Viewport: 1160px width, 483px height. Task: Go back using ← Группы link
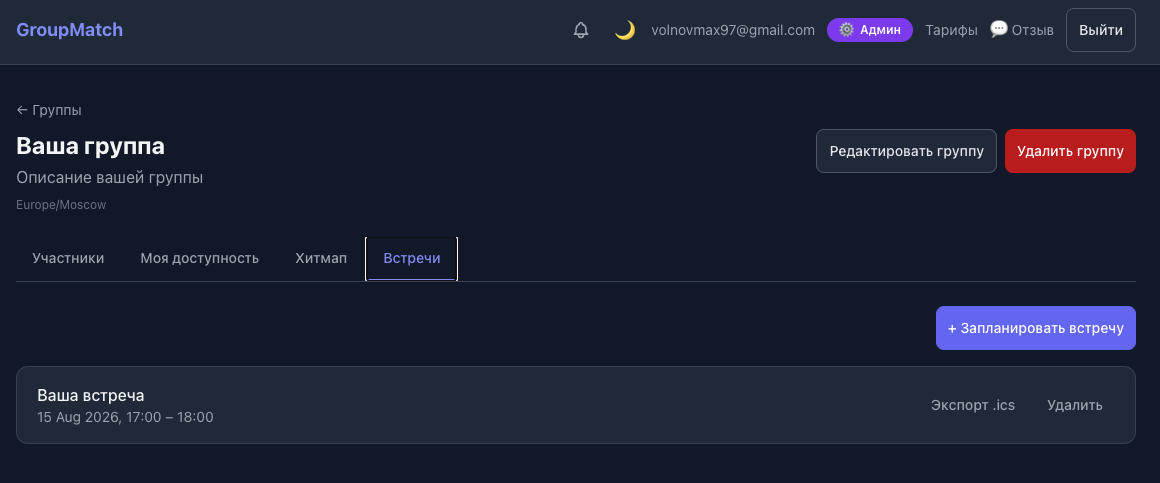(x=49, y=110)
